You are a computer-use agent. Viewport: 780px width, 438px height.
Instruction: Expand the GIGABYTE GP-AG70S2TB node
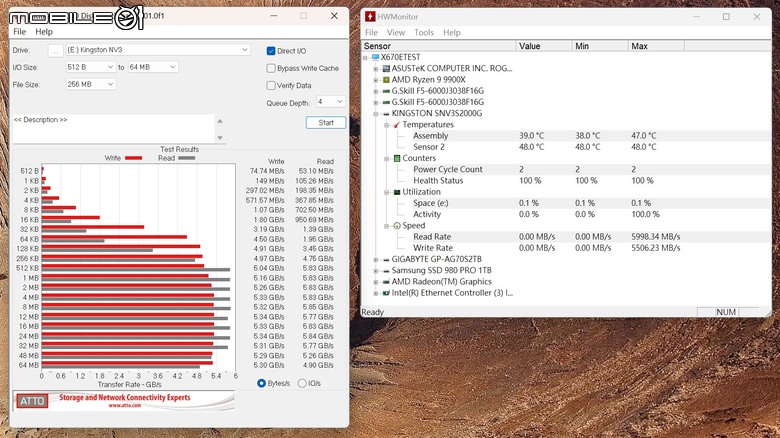[376, 260]
